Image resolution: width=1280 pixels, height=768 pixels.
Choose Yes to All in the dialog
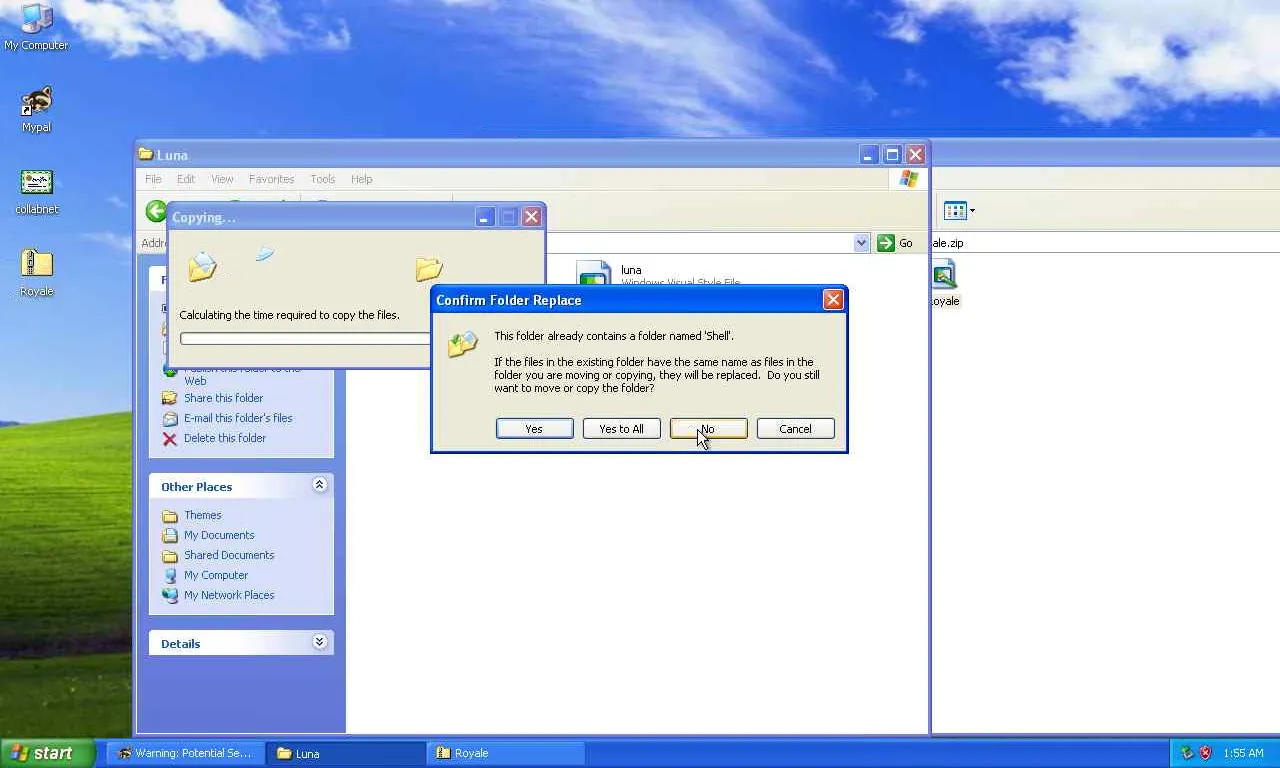pos(622,429)
